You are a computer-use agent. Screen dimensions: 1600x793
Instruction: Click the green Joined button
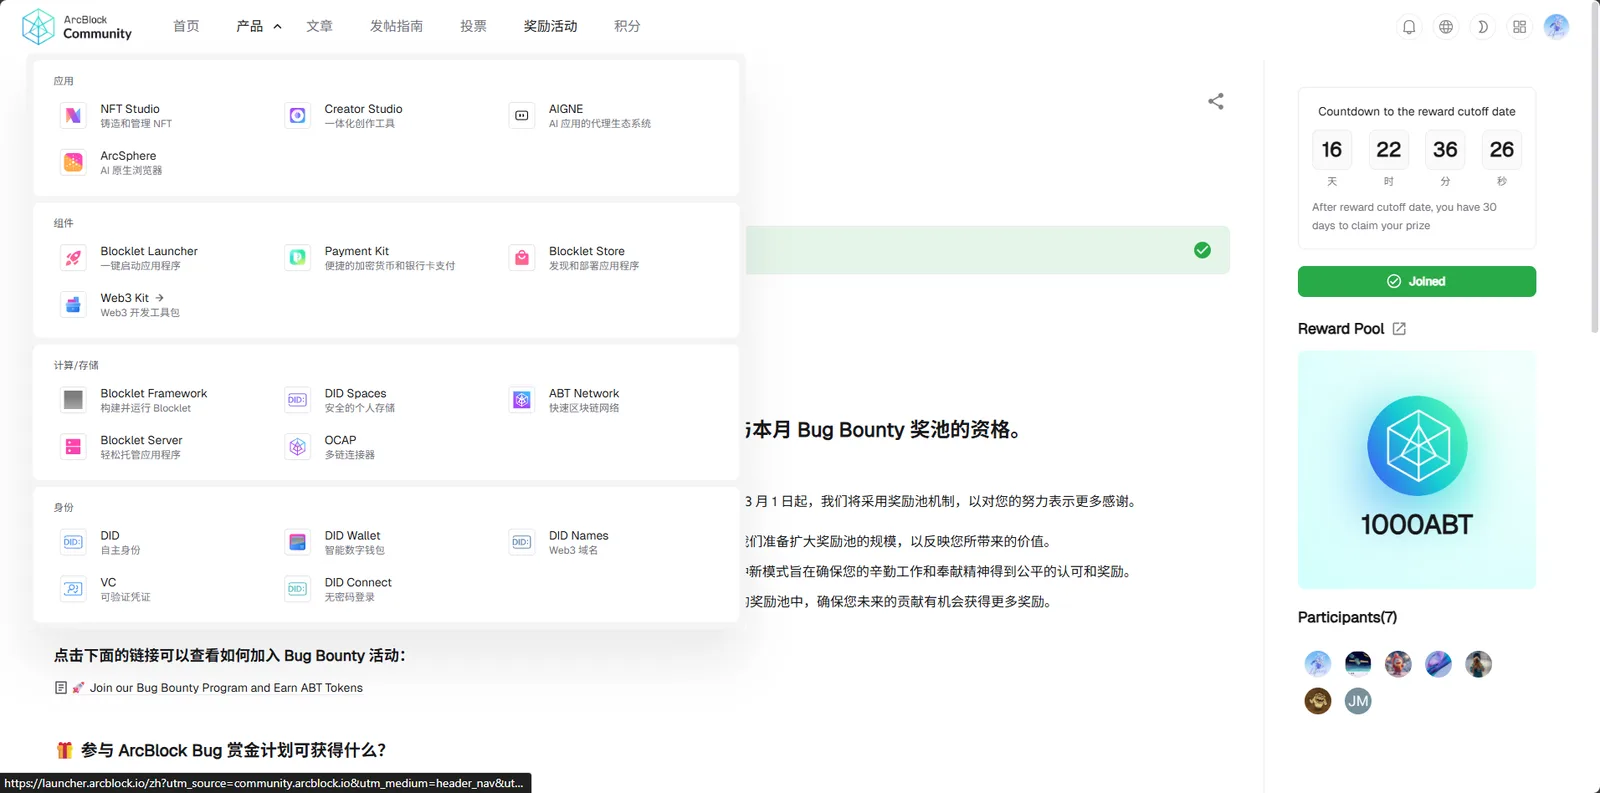1417,281
